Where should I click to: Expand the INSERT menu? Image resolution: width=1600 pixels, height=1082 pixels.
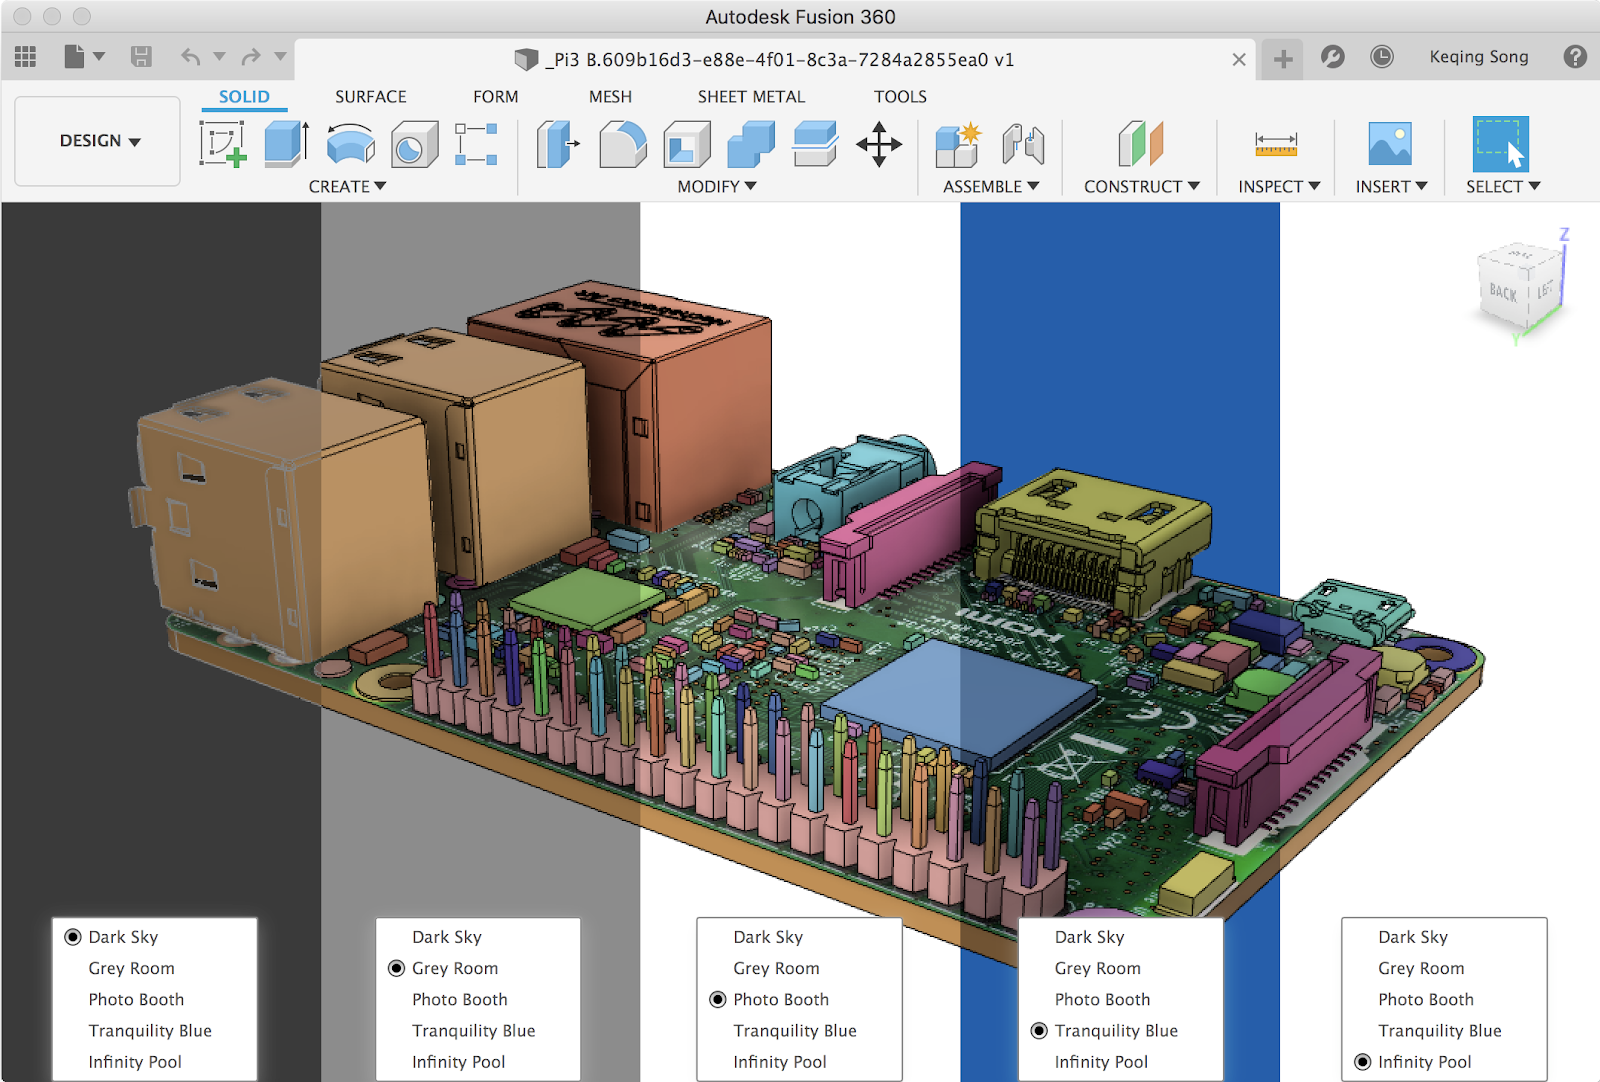click(1391, 186)
